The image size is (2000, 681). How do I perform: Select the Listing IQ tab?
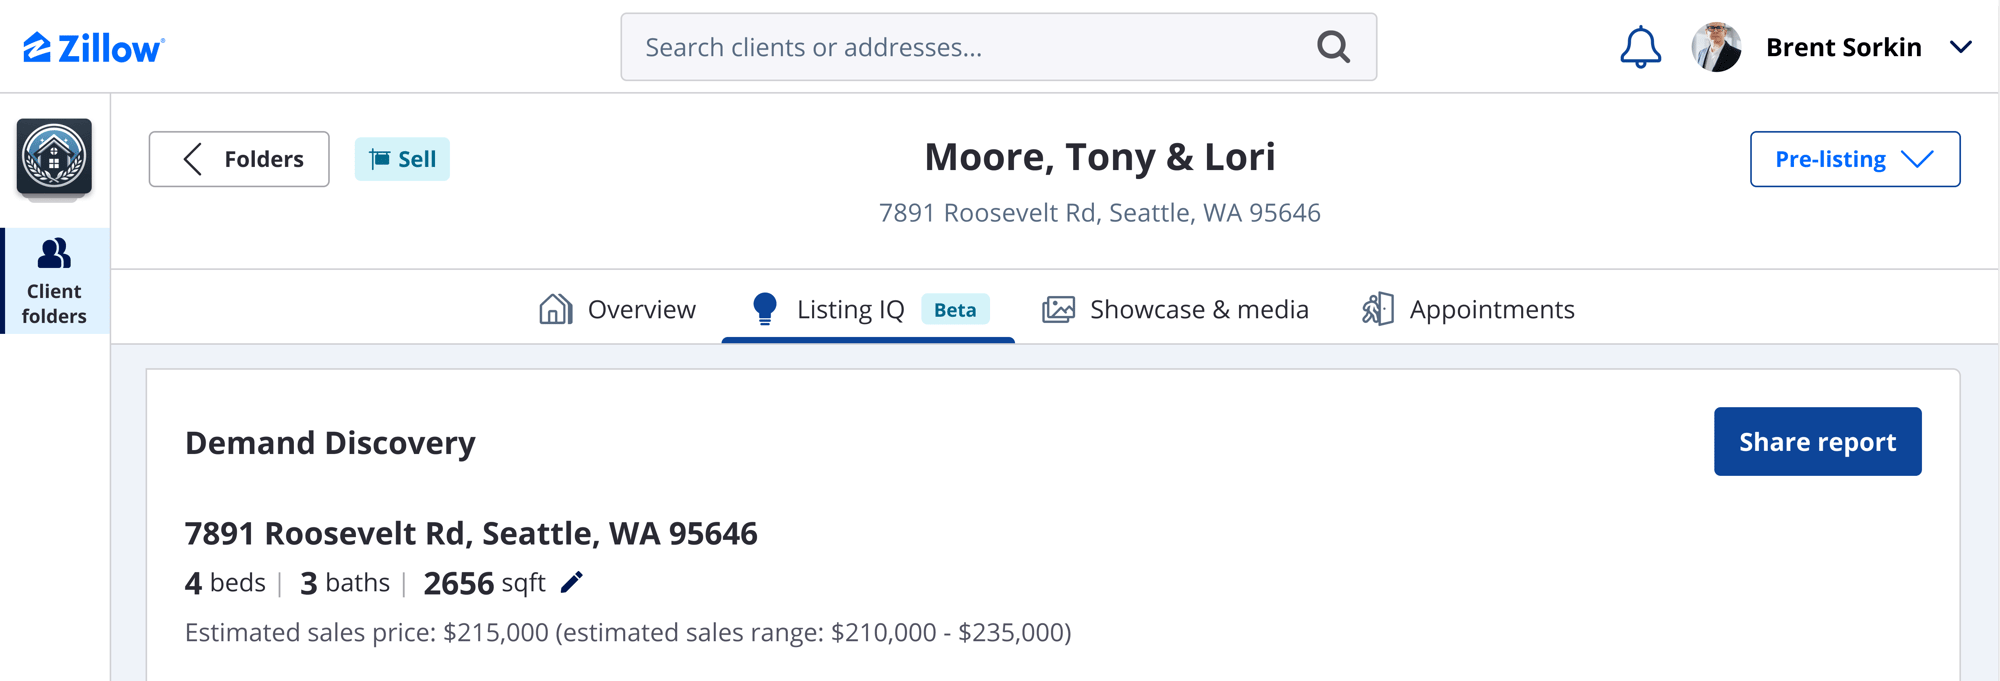click(x=850, y=310)
